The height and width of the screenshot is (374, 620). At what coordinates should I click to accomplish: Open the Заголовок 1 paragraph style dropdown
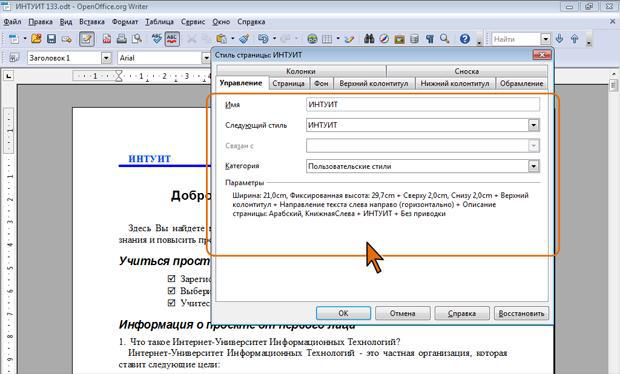pos(106,58)
